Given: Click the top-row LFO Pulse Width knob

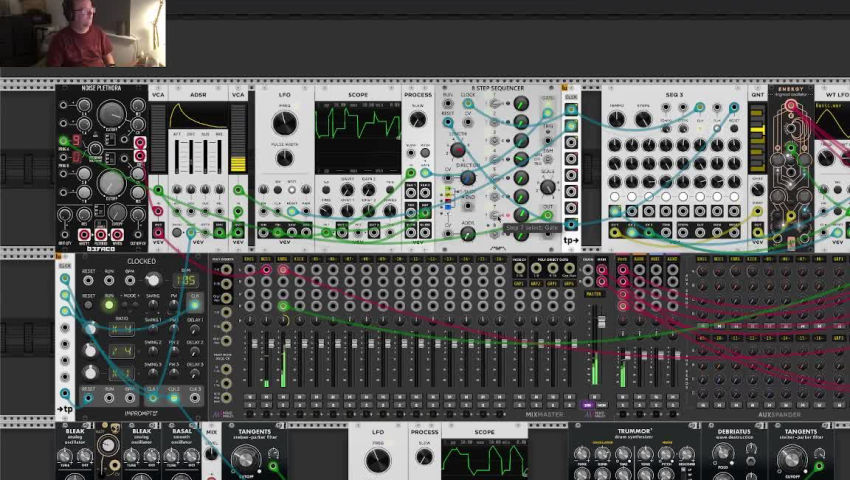Looking at the screenshot, I should click(285, 158).
